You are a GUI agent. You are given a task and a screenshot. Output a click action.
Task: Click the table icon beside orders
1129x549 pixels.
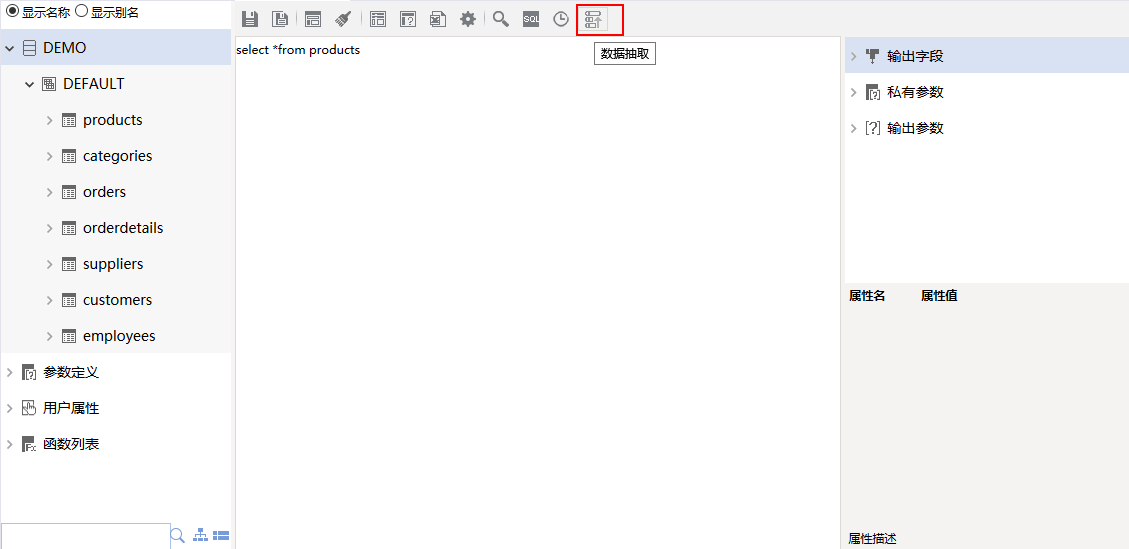click(69, 192)
